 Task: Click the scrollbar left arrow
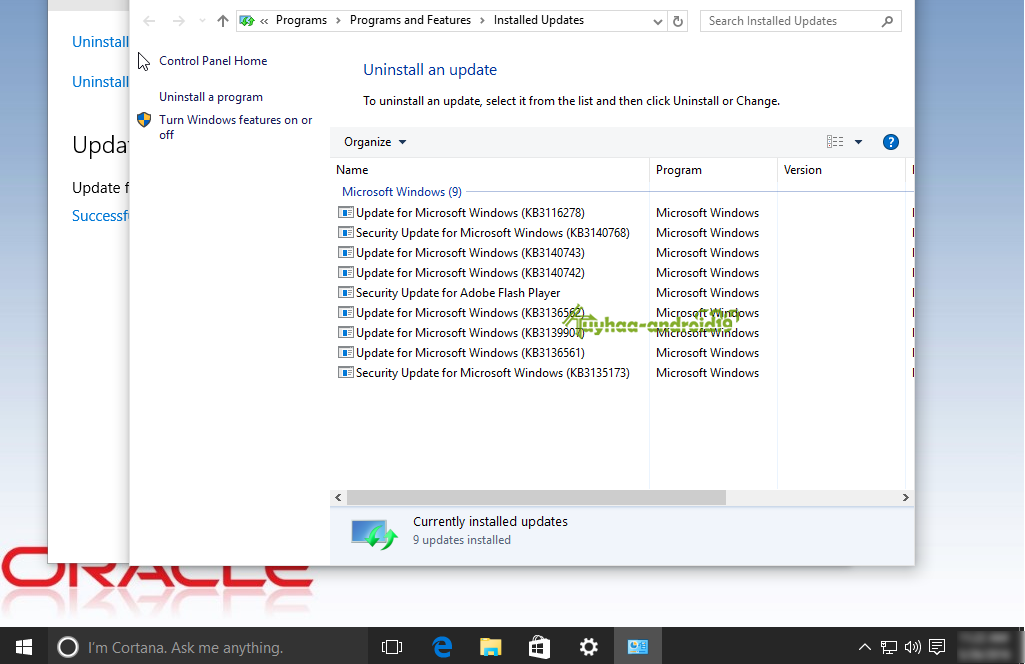click(338, 497)
